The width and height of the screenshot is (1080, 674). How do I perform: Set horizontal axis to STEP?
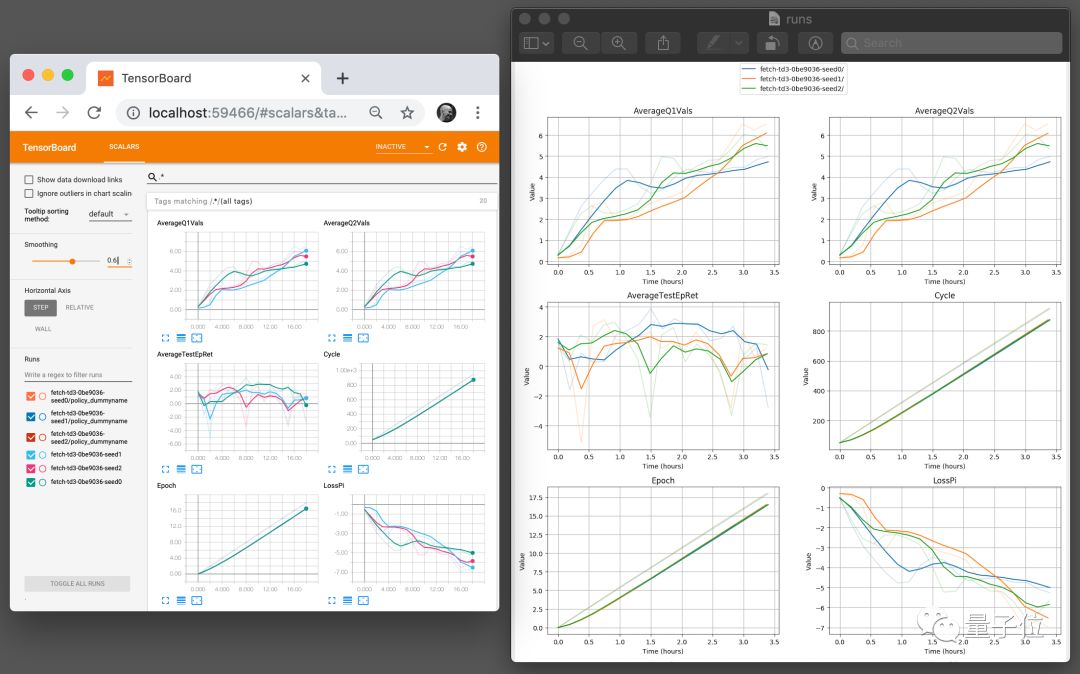[41, 308]
